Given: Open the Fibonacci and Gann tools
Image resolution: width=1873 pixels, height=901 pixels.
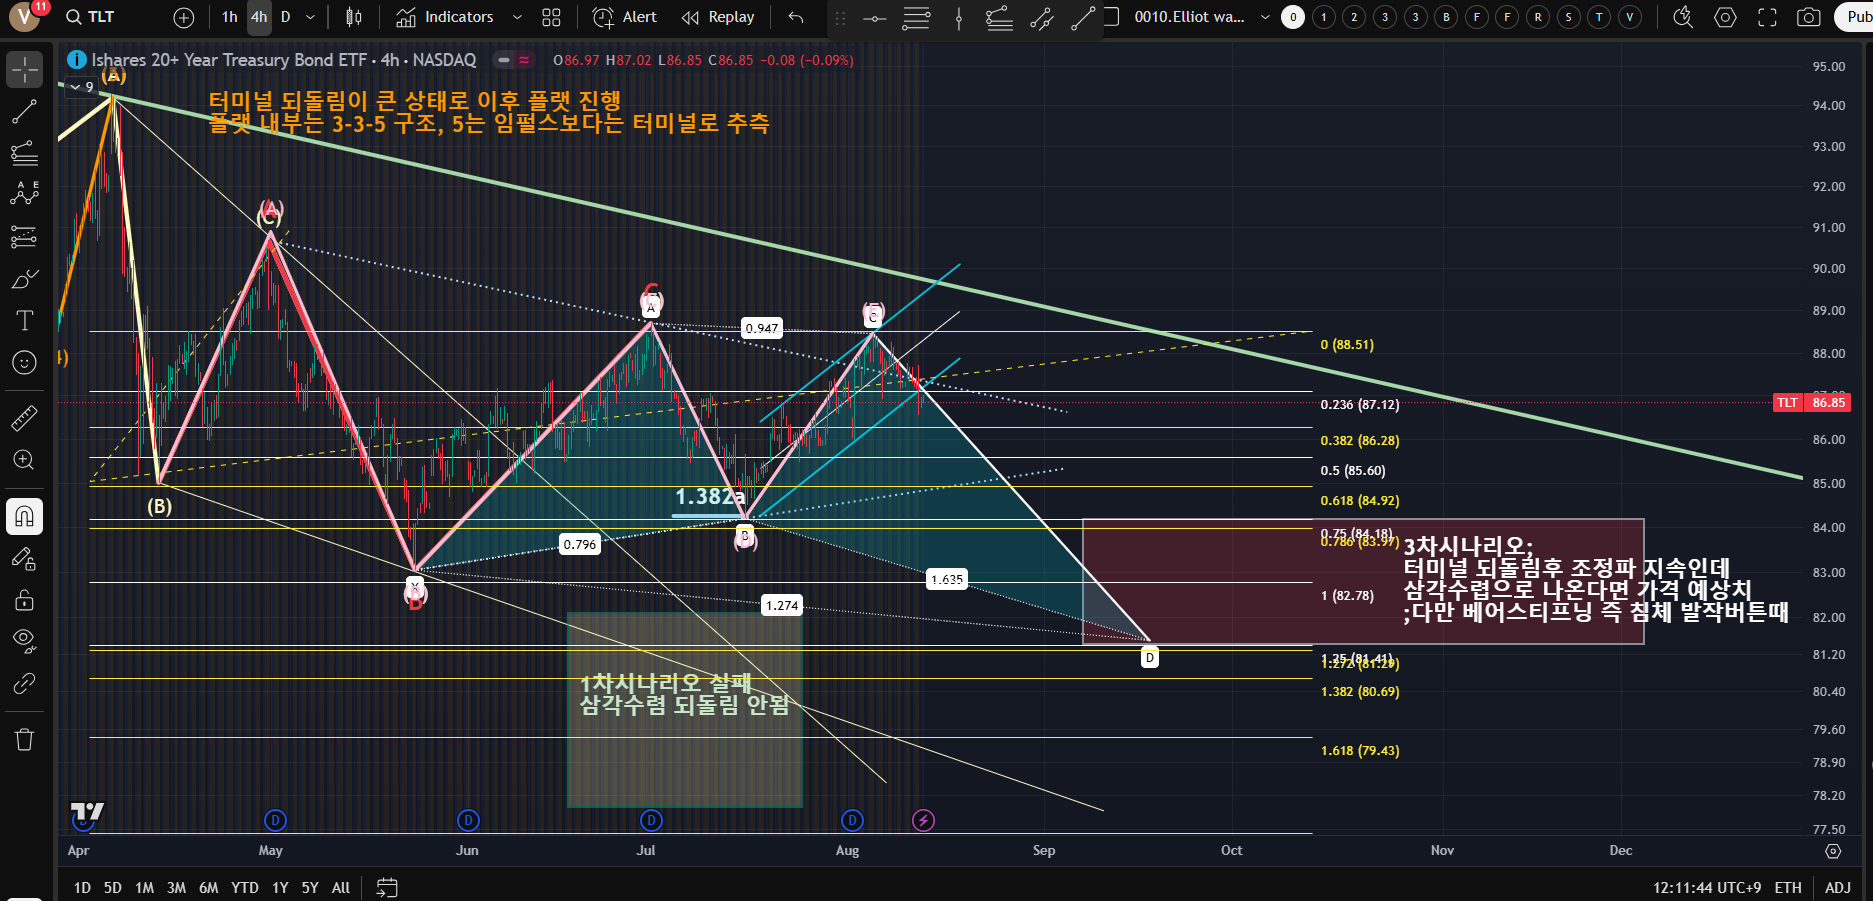Looking at the screenshot, I should pos(24,153).
